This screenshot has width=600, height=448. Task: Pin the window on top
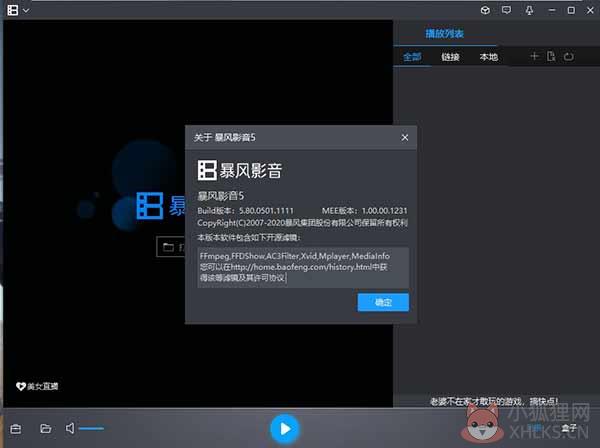[x=530, y=11]
